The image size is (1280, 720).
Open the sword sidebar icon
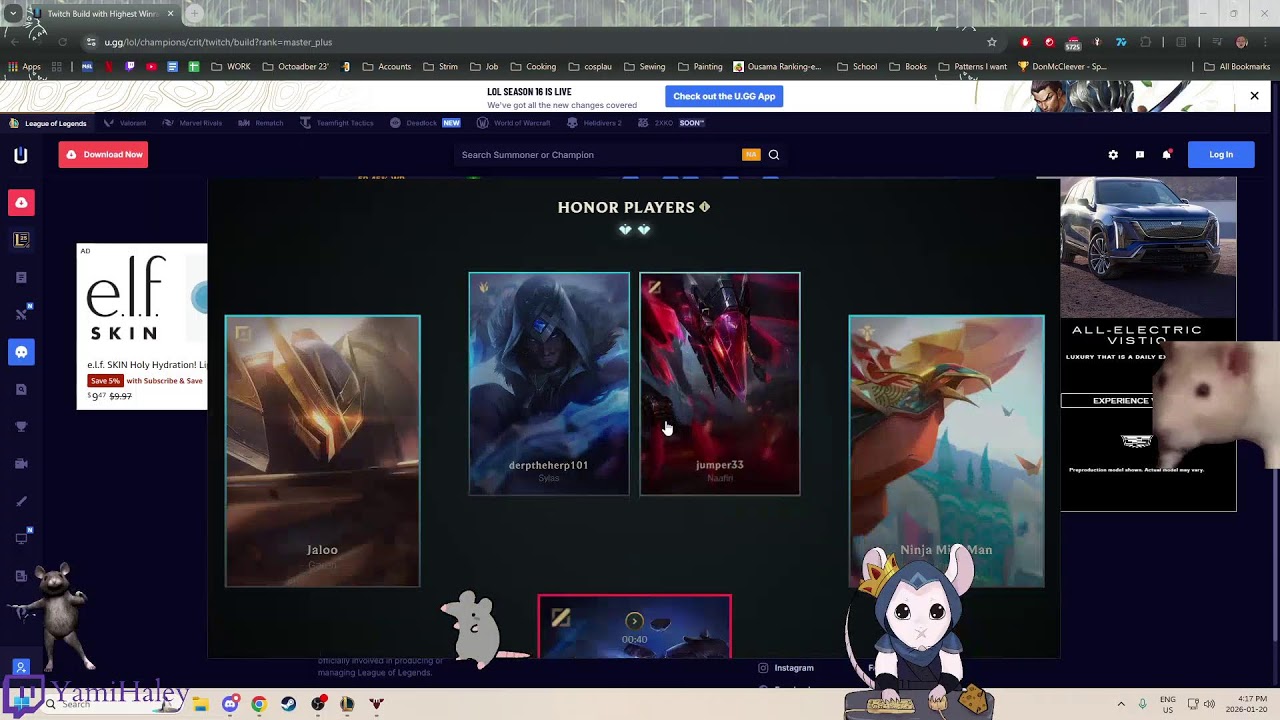[21, 501]
